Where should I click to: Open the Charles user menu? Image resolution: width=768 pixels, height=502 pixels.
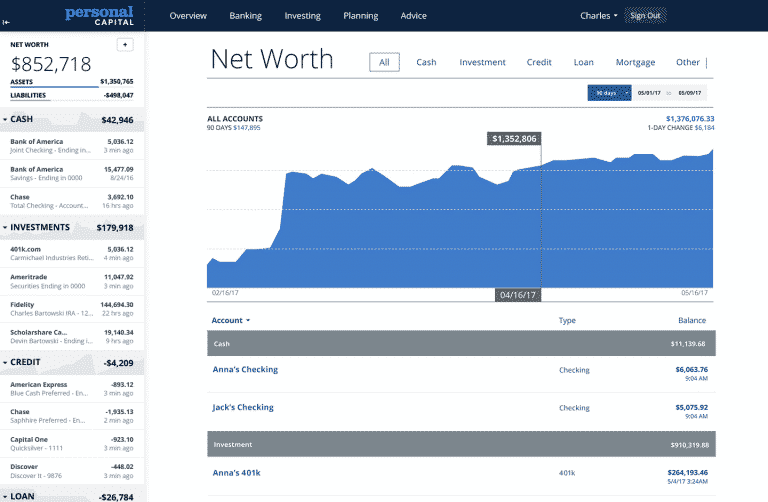pos(599,16)
